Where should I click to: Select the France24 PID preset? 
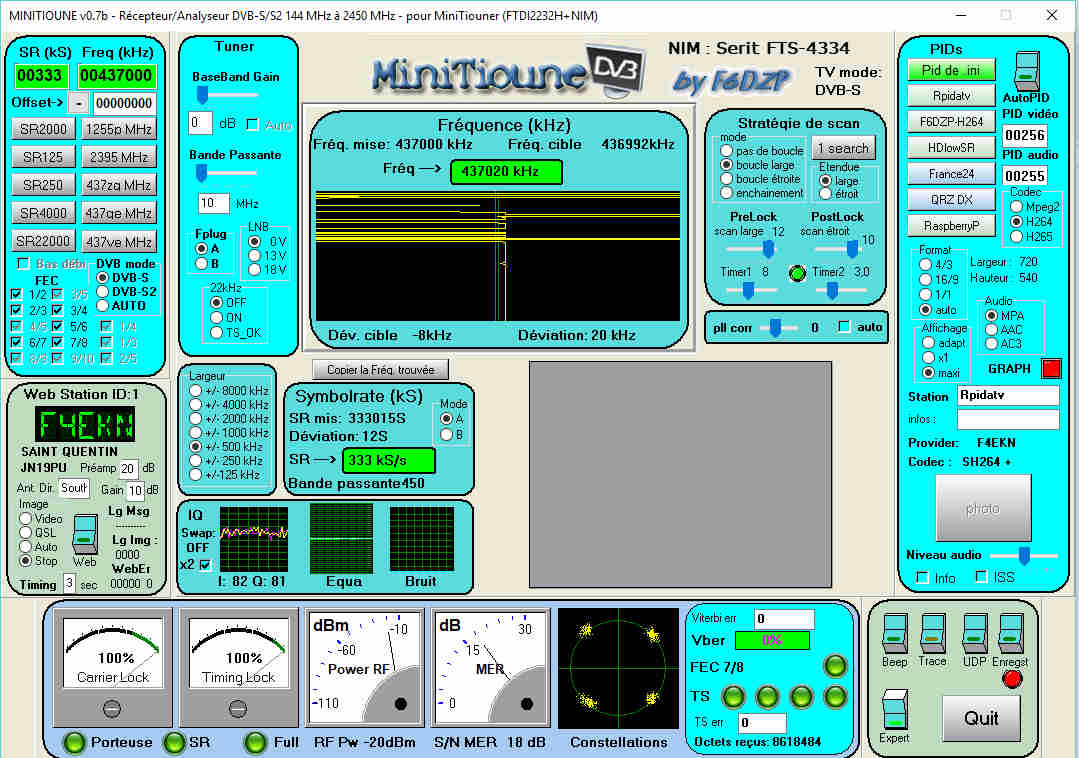pos(951,174)
